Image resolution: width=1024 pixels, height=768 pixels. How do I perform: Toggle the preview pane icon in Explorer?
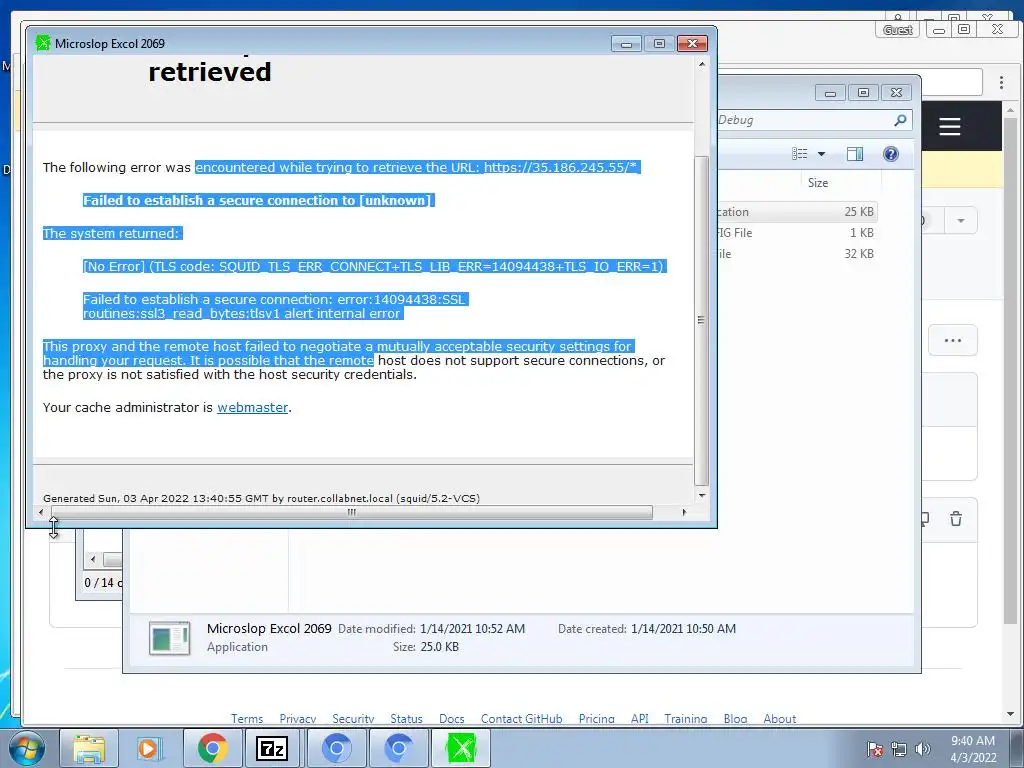click(854, 153)
